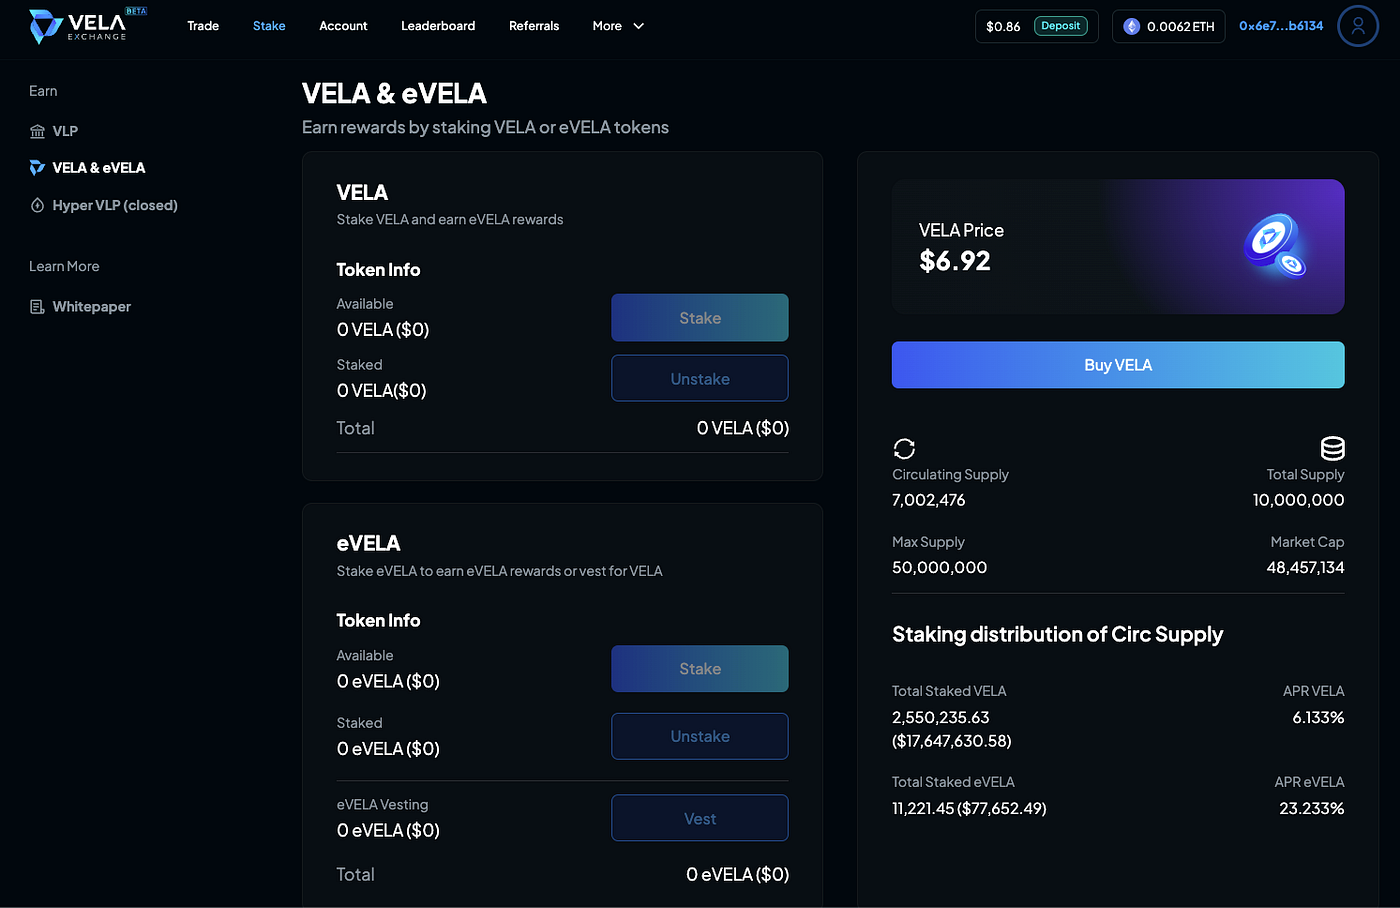Go to the Leaderboard tab
Screen dimensions: 1400x908
pyautogui.click(x=438, y=26)
